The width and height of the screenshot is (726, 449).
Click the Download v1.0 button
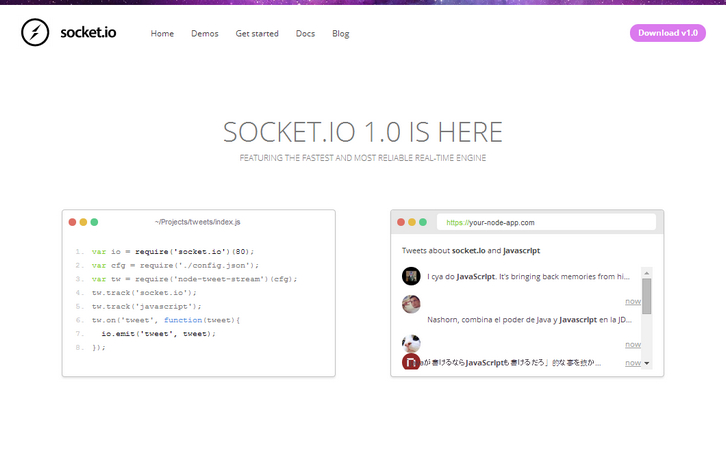point(668,33)
